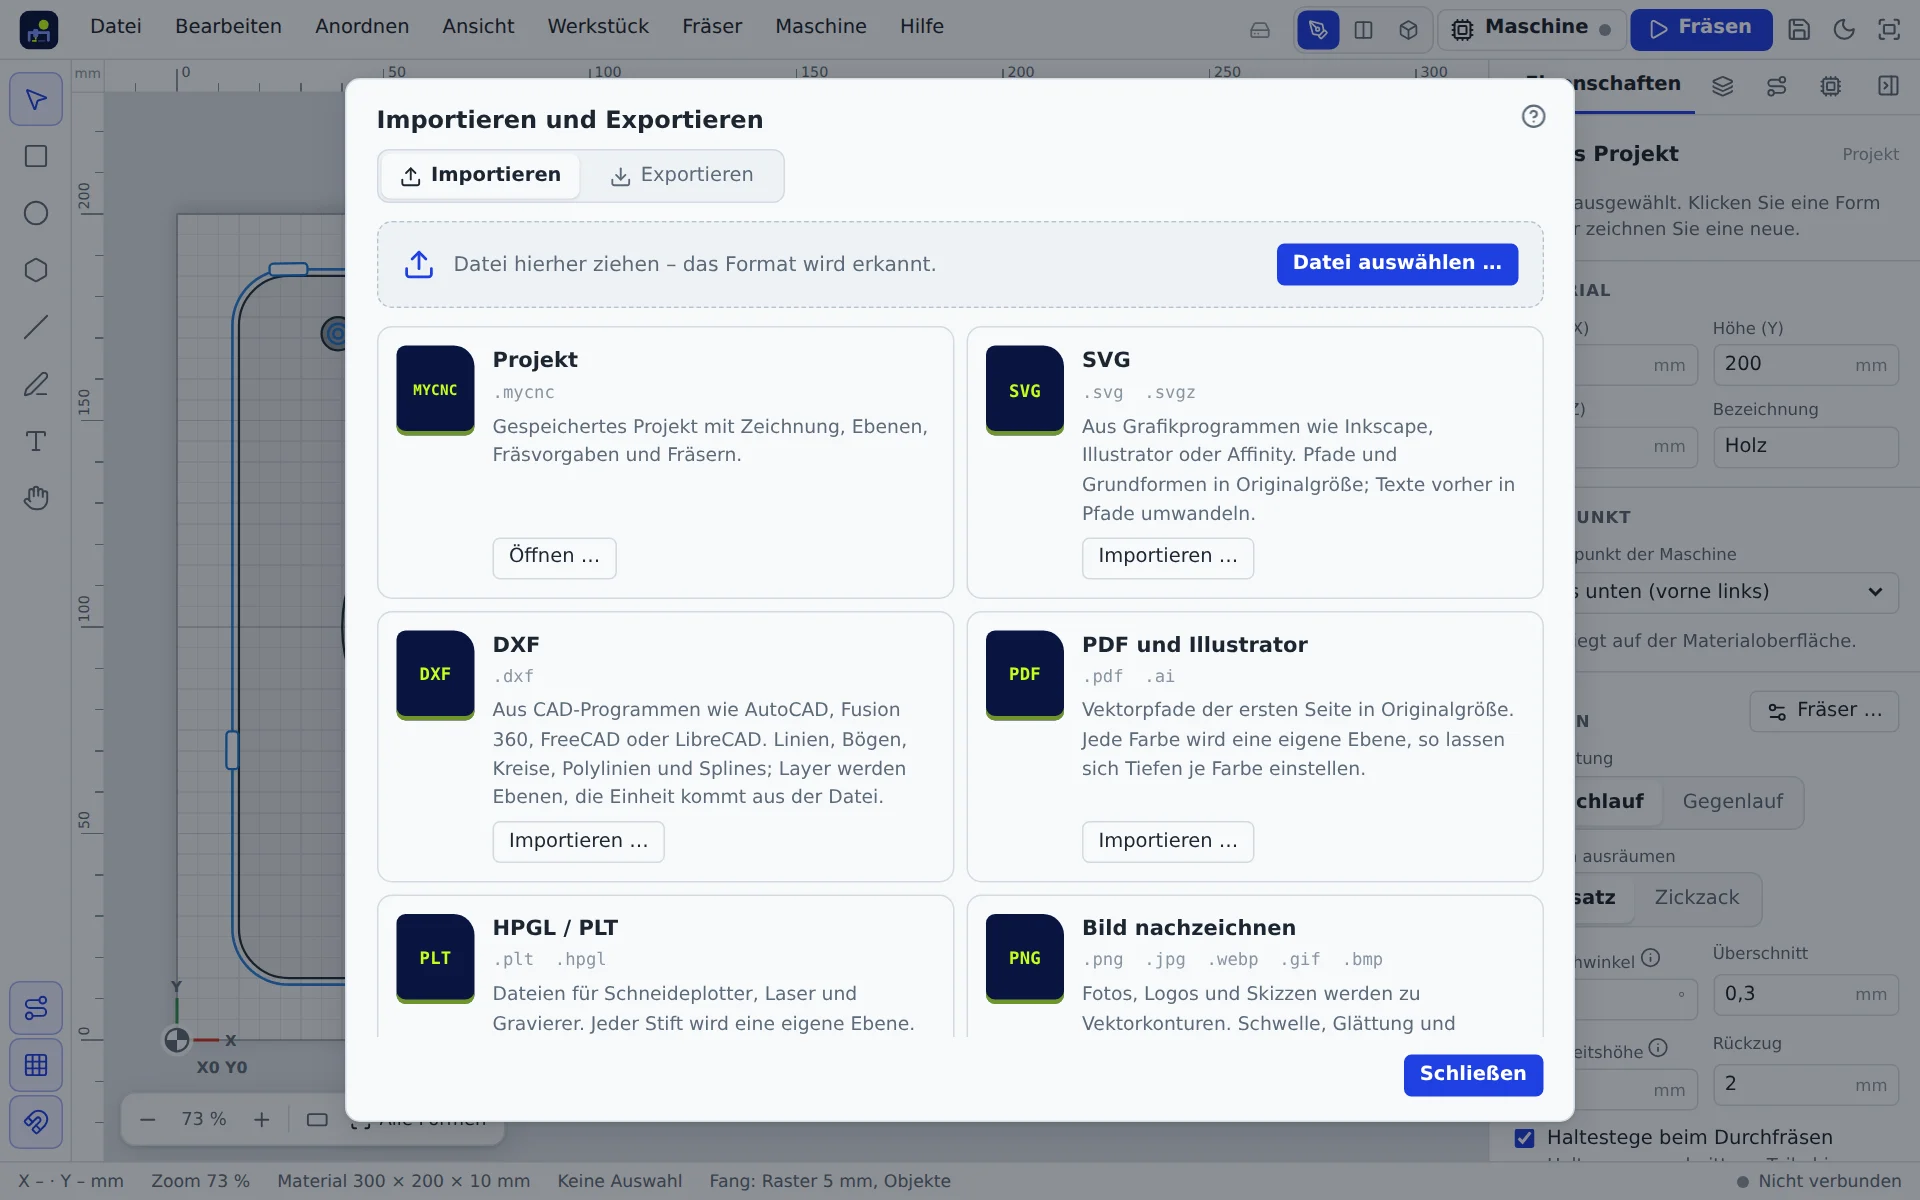Switch to the 3D view icon
Screen dimensions: 1920x1200
(1408, 30)
